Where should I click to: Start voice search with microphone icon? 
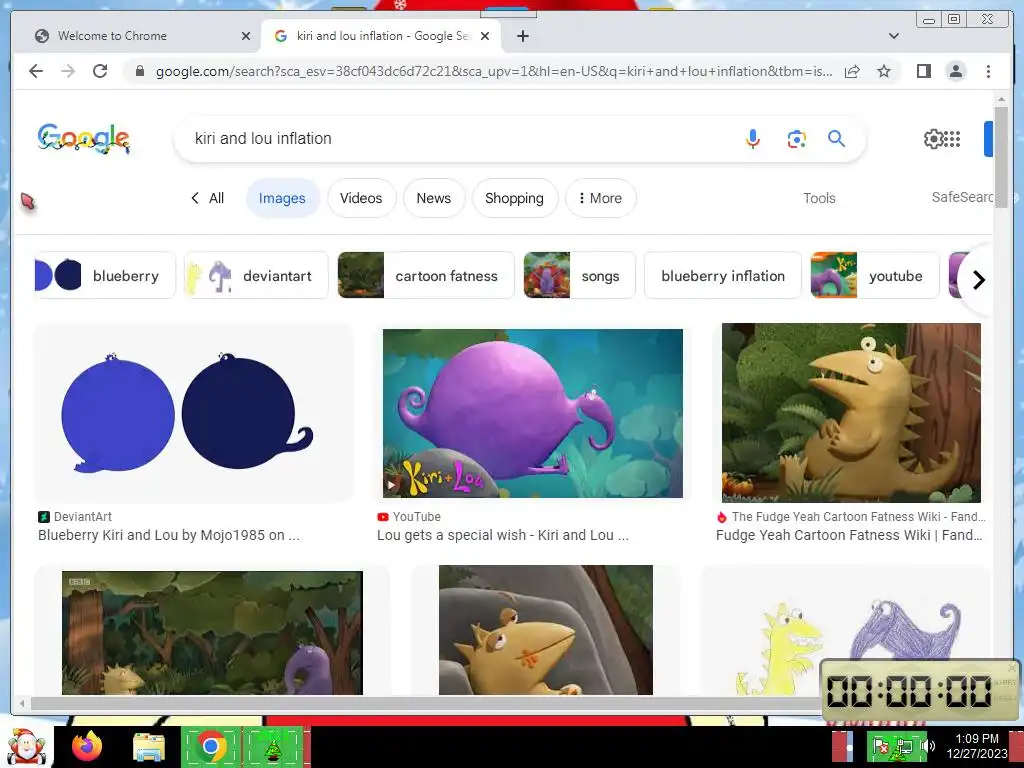tap(752, 138)
